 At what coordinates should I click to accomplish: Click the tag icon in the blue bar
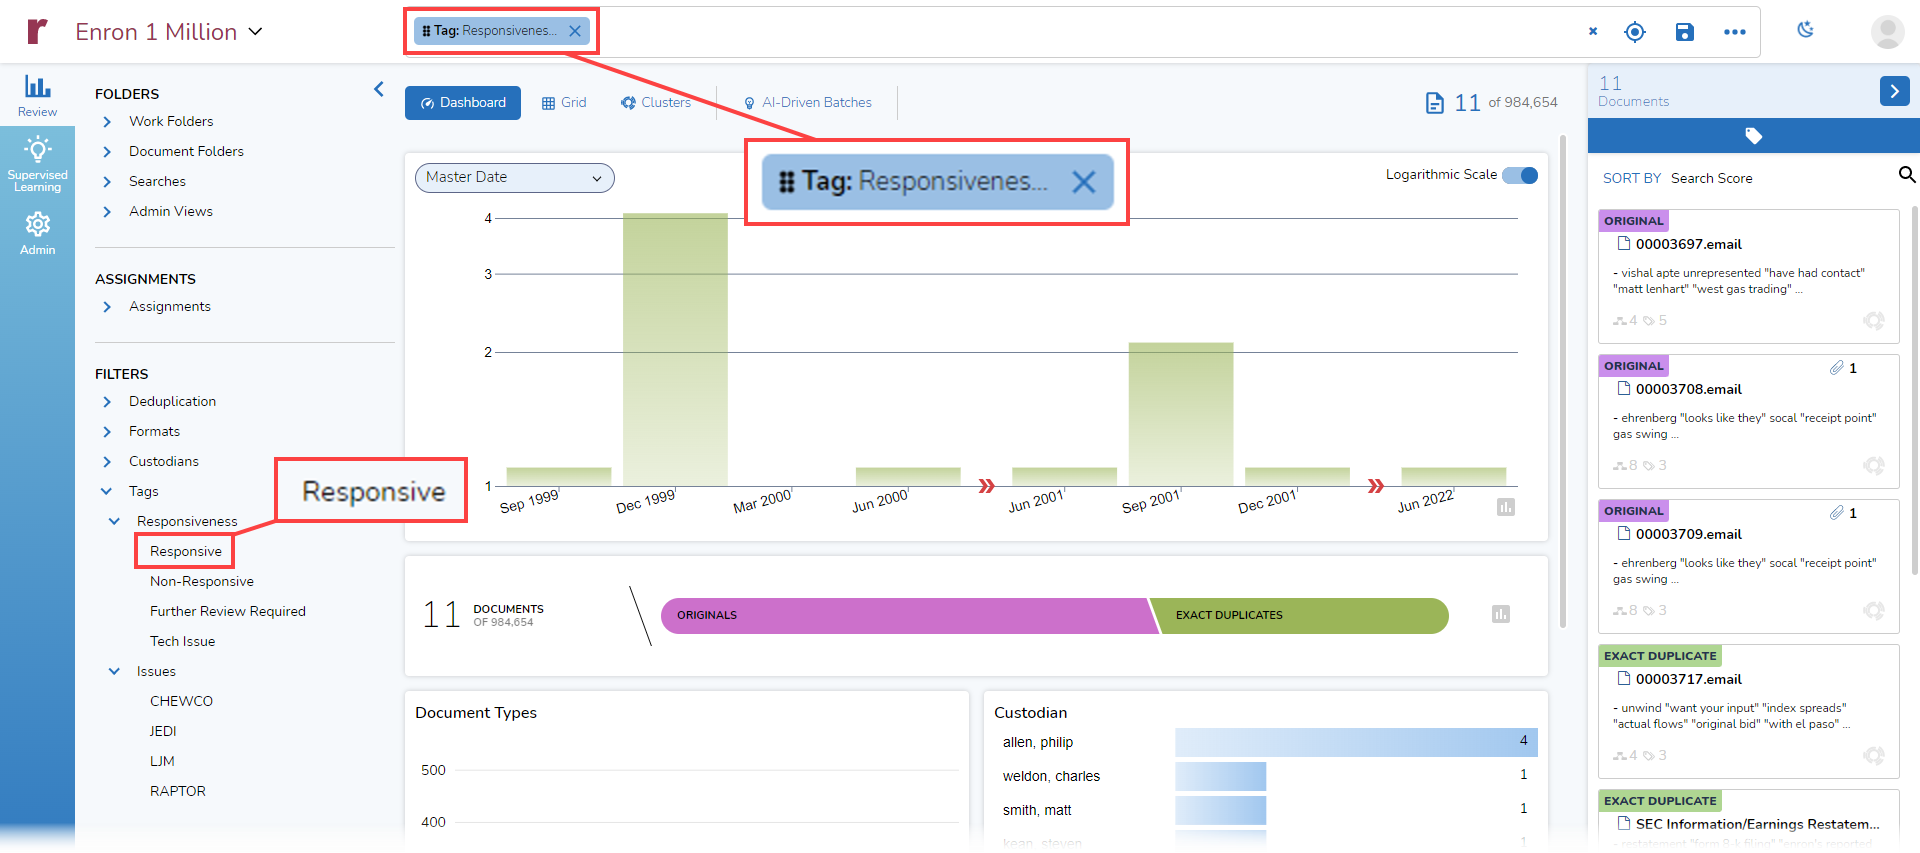click(1753, 135)
